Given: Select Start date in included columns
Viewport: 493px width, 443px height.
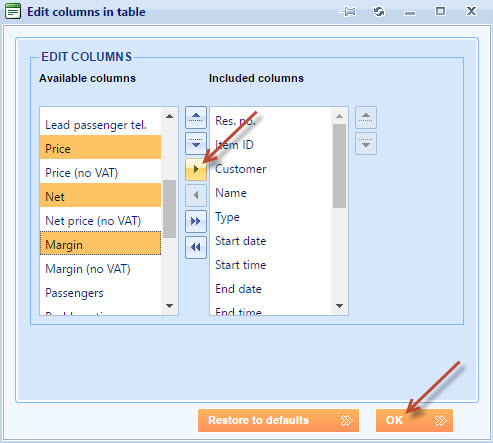Looking at the screenshot, I should 271,241.
